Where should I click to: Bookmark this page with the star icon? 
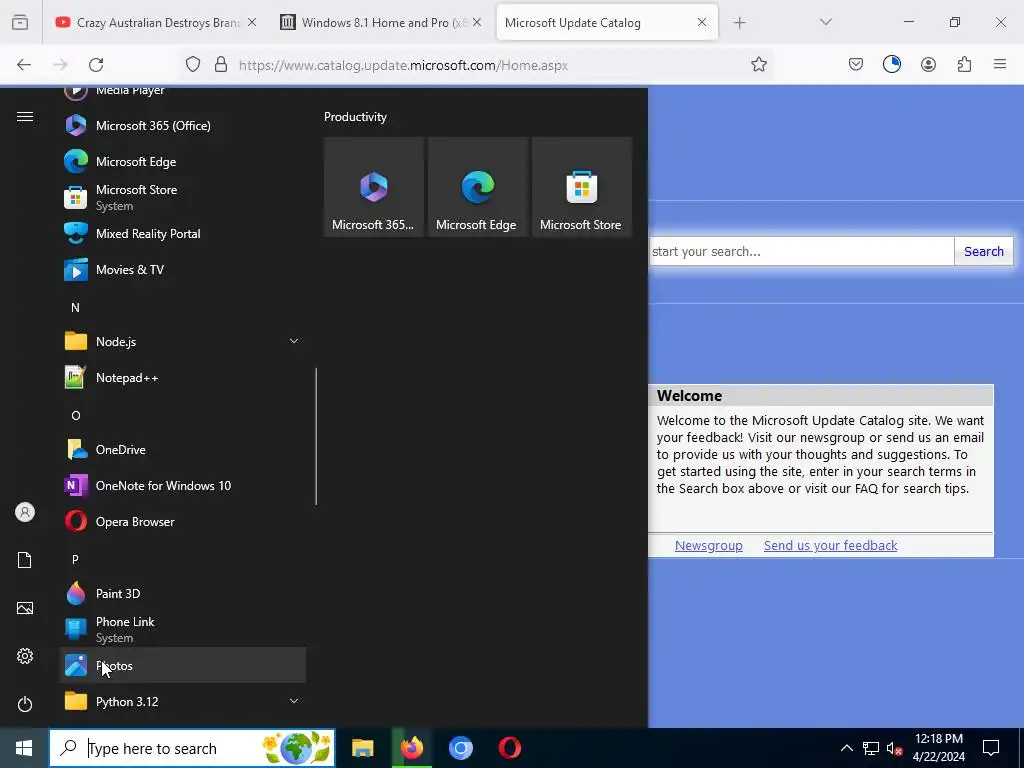click(758, 64)
